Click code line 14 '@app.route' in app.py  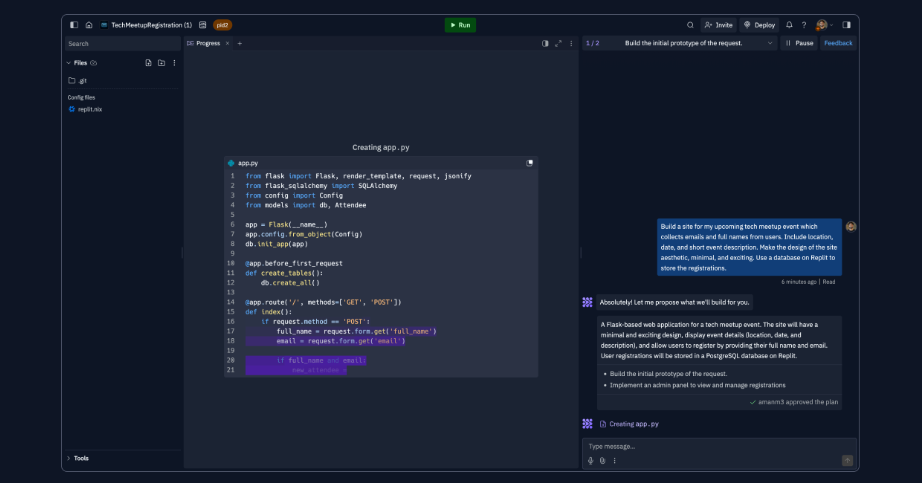coord(323,302)
